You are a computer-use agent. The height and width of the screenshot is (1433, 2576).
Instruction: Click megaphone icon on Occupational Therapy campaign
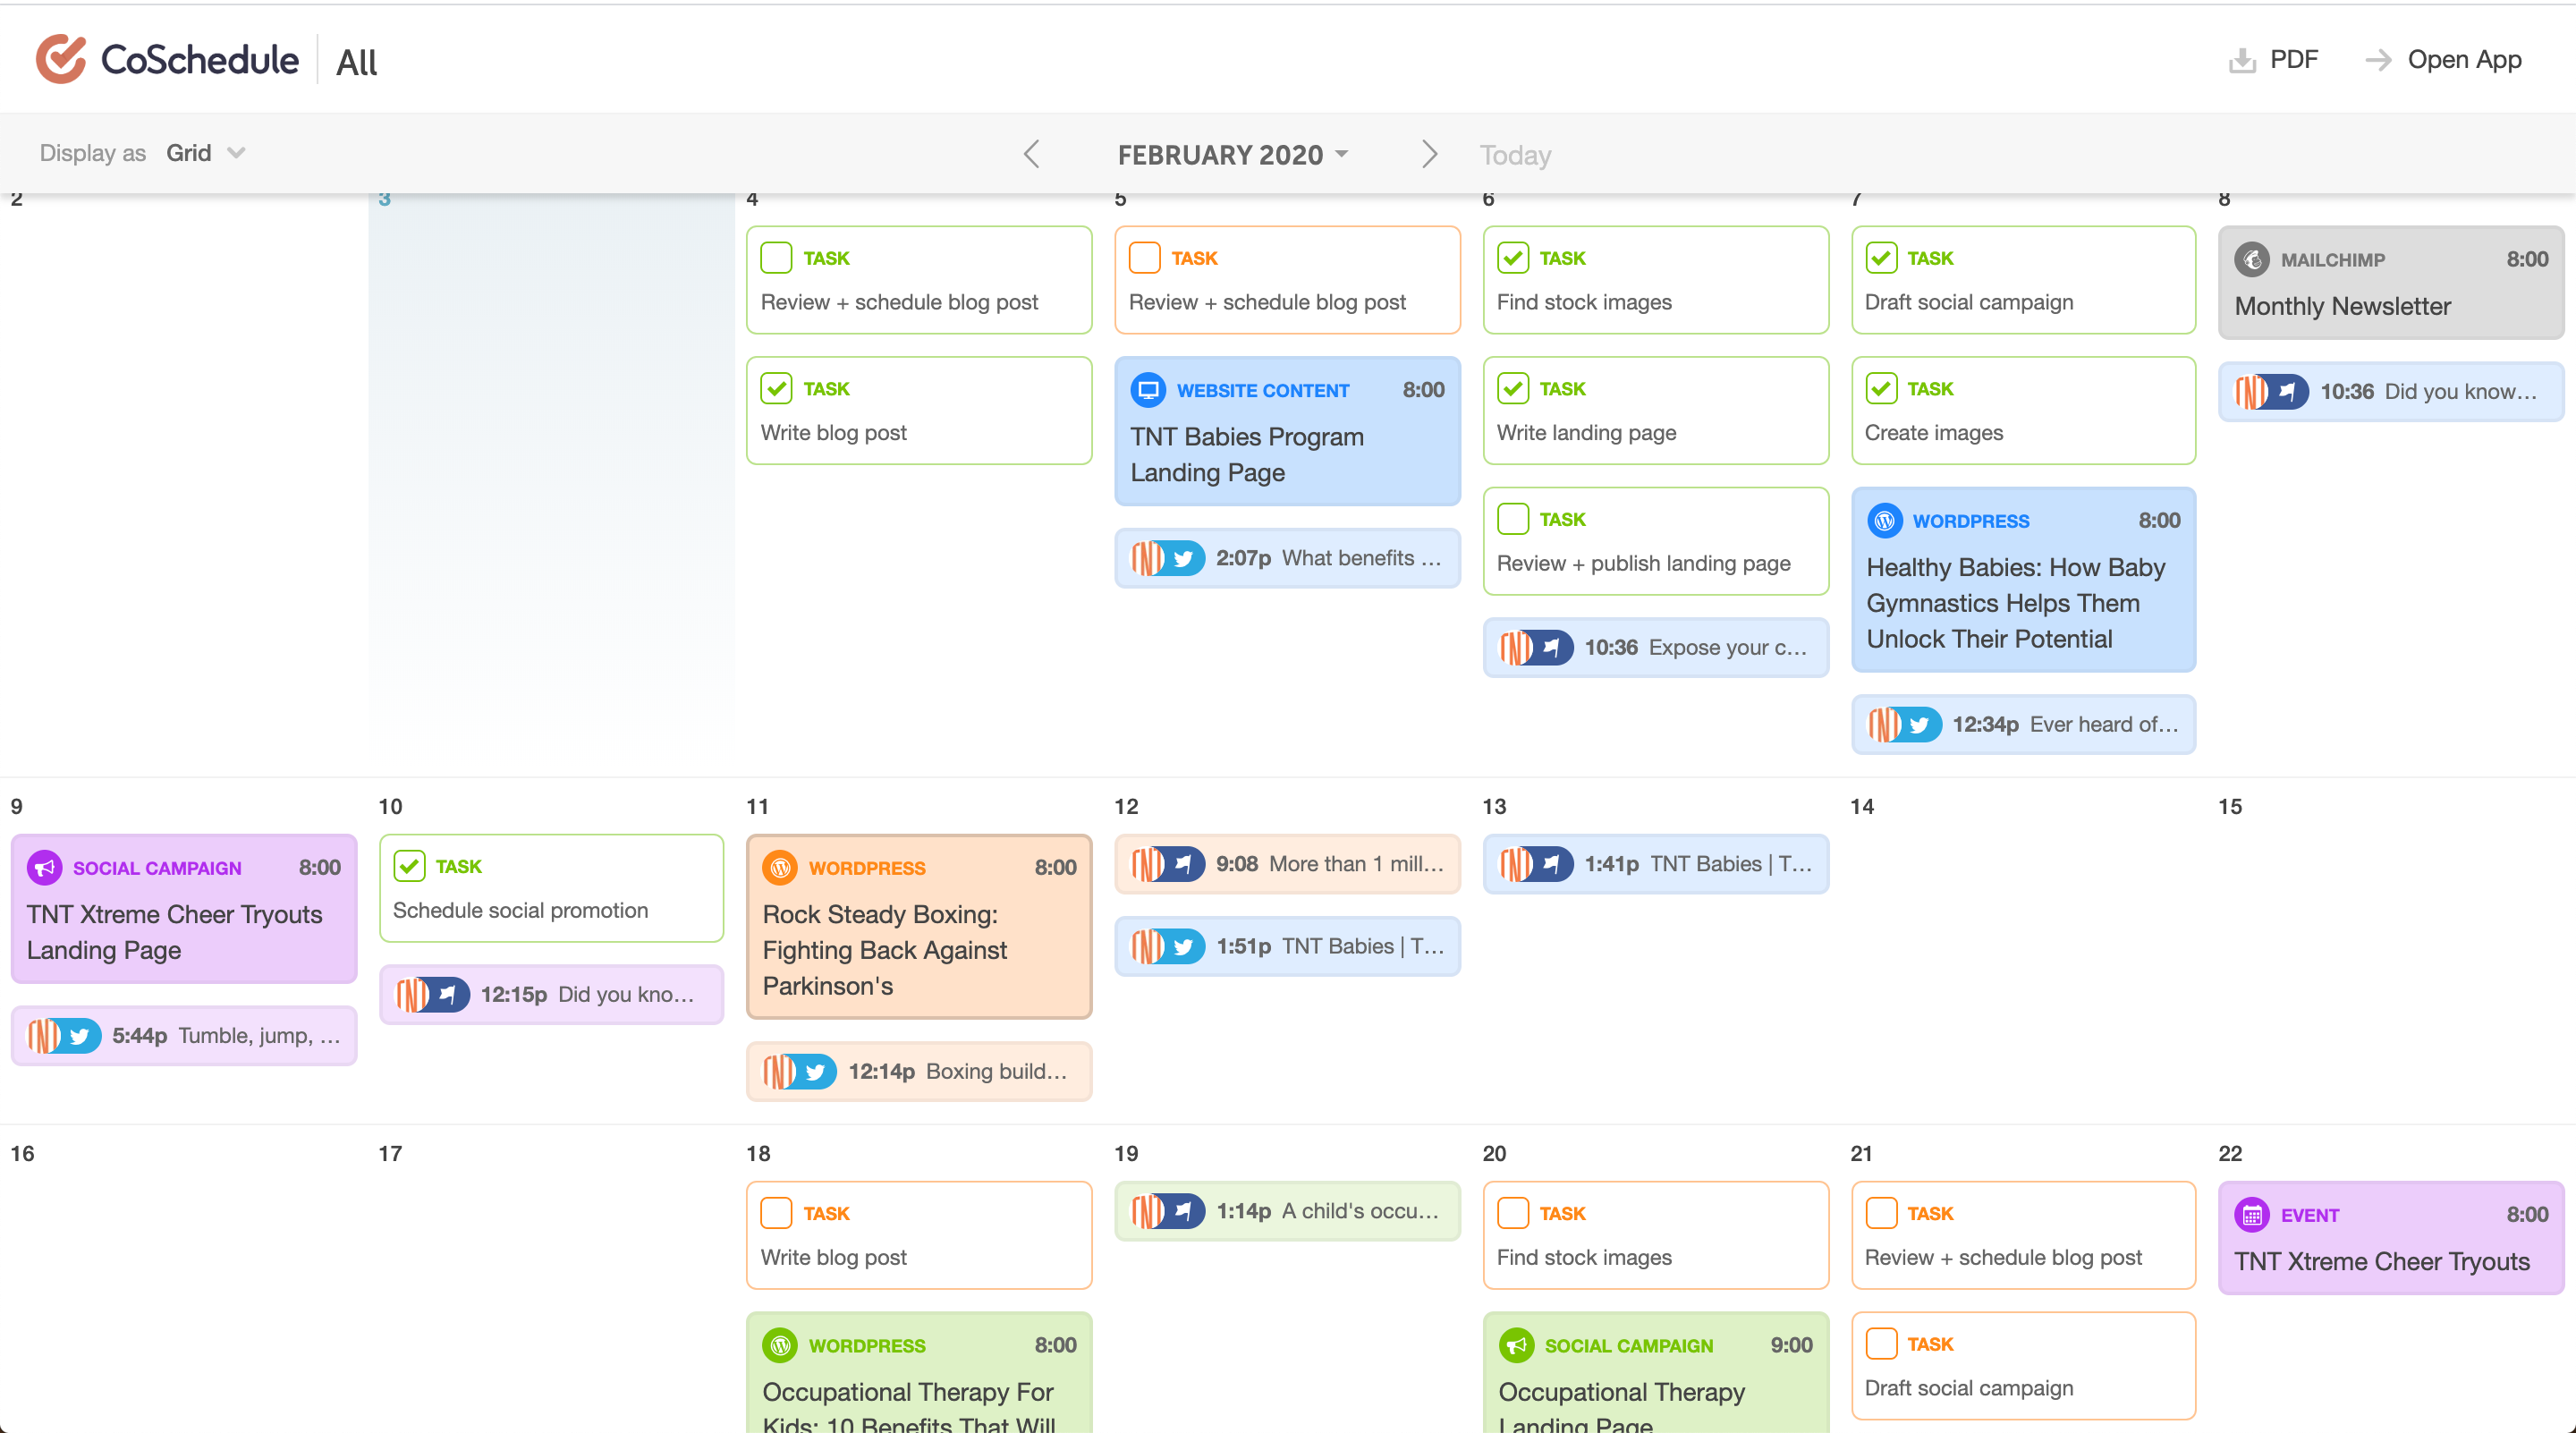(x=1516, y=1345)
